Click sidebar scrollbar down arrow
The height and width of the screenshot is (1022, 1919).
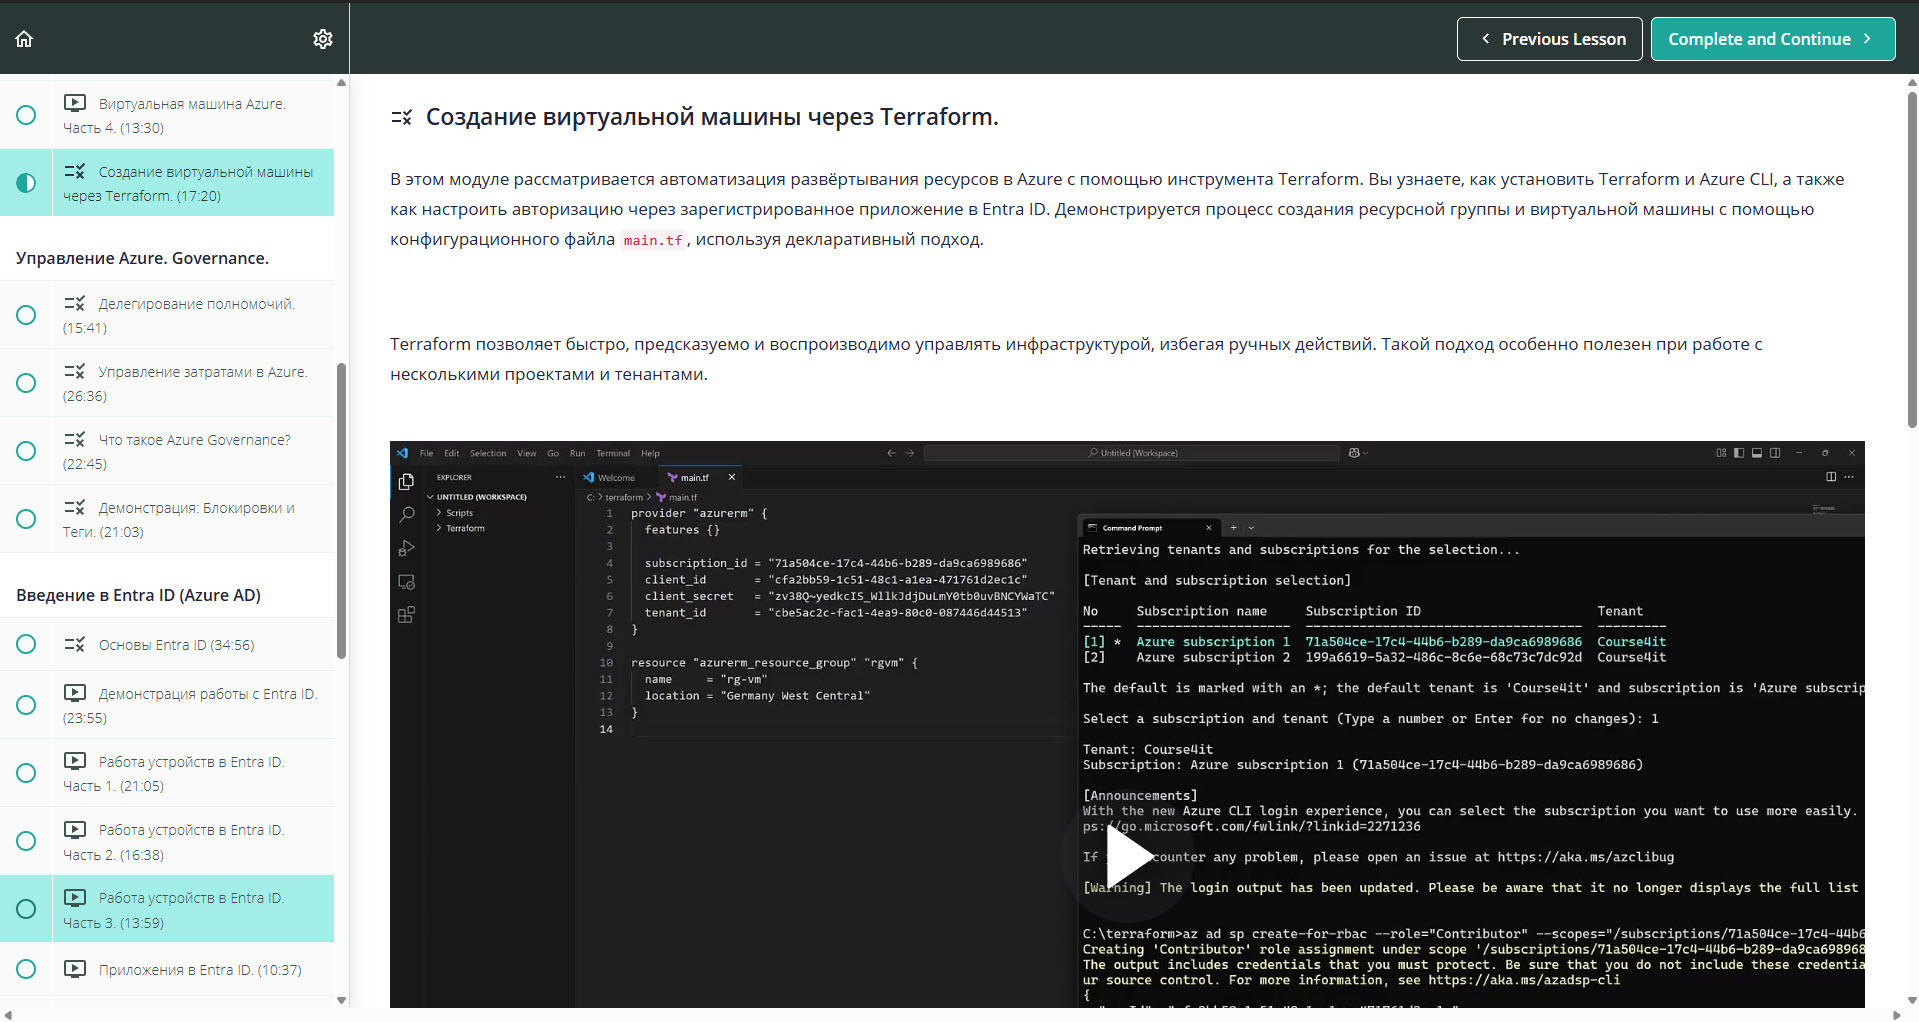tap(341, 1000)
